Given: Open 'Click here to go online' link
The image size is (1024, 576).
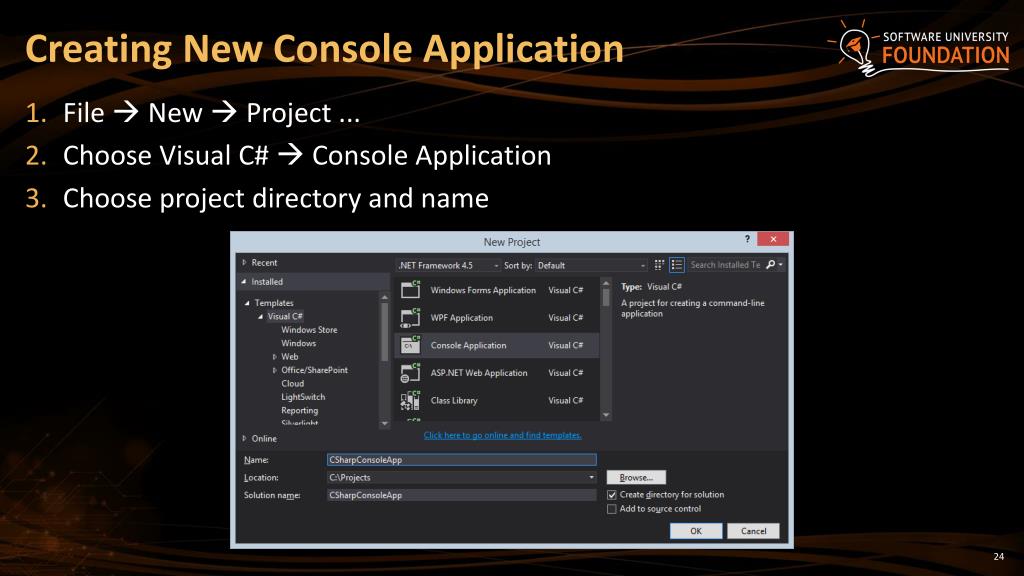Looking at the screenshot, I should (502, 435).
